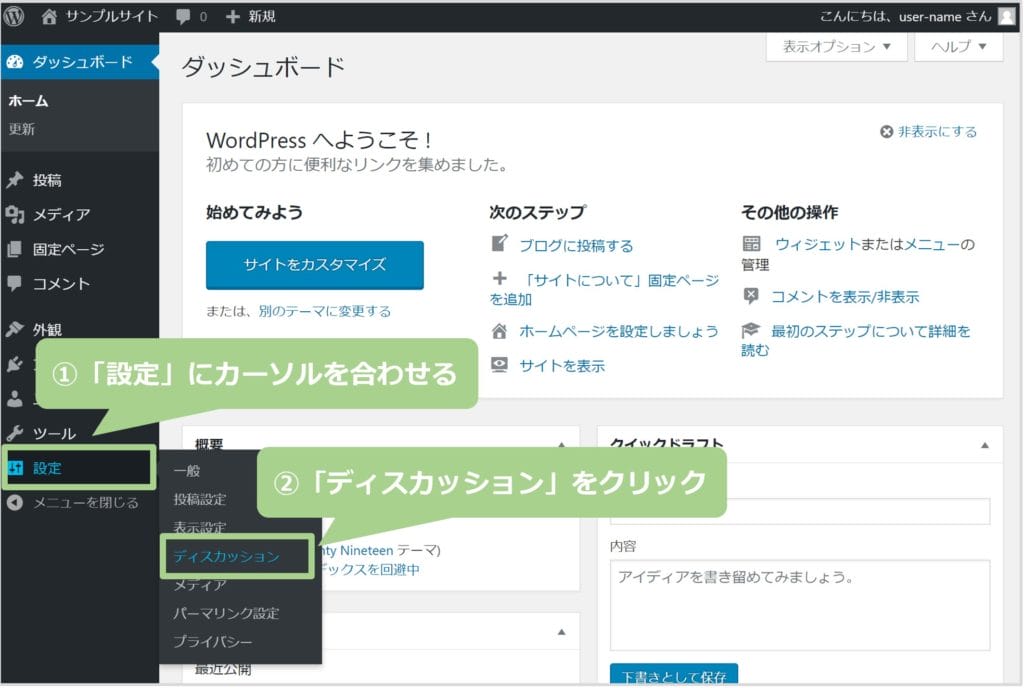Click the monitor icon beside サイトを表示
The image size is (1024, 688).
point(500,364)
